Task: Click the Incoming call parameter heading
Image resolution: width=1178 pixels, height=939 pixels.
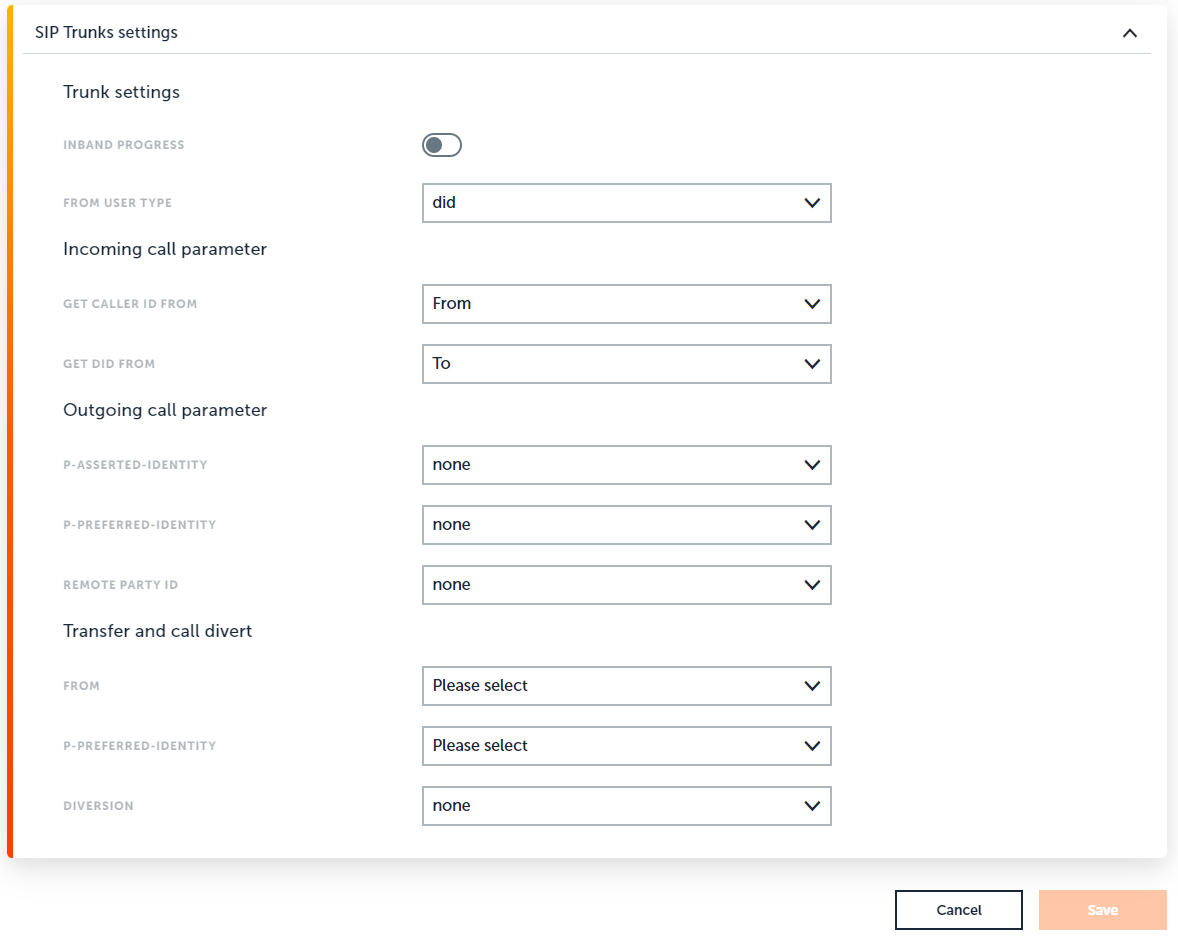Action: tap(165, 249)
